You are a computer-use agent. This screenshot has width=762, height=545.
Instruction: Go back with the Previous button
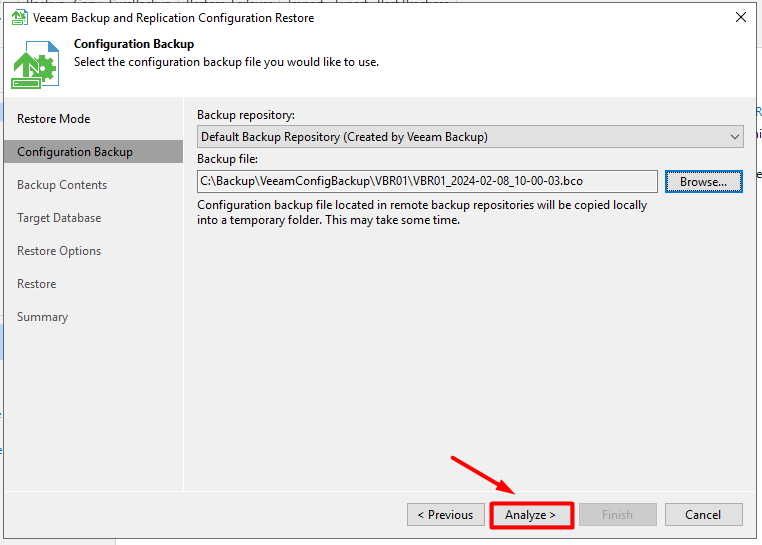446,514
